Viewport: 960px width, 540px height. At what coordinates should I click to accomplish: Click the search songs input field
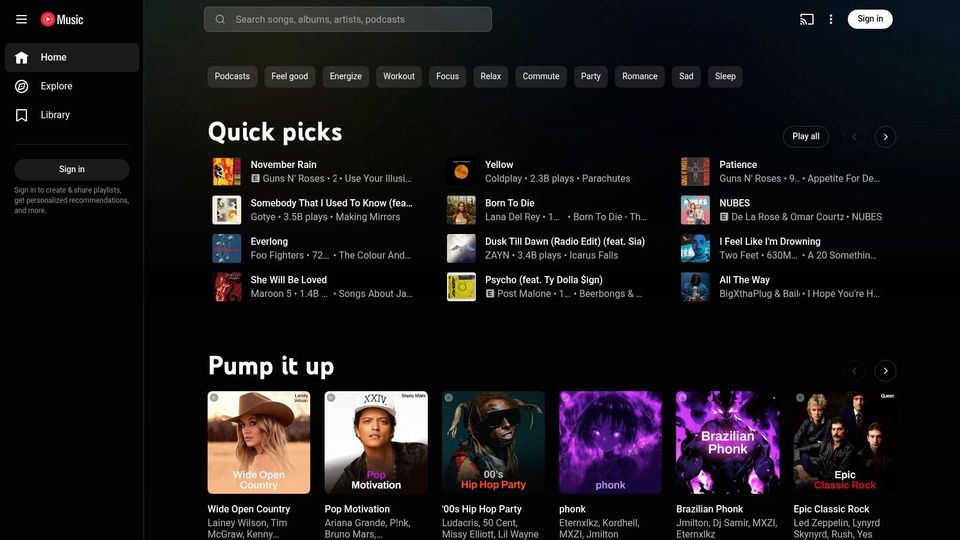click(348, 20)
